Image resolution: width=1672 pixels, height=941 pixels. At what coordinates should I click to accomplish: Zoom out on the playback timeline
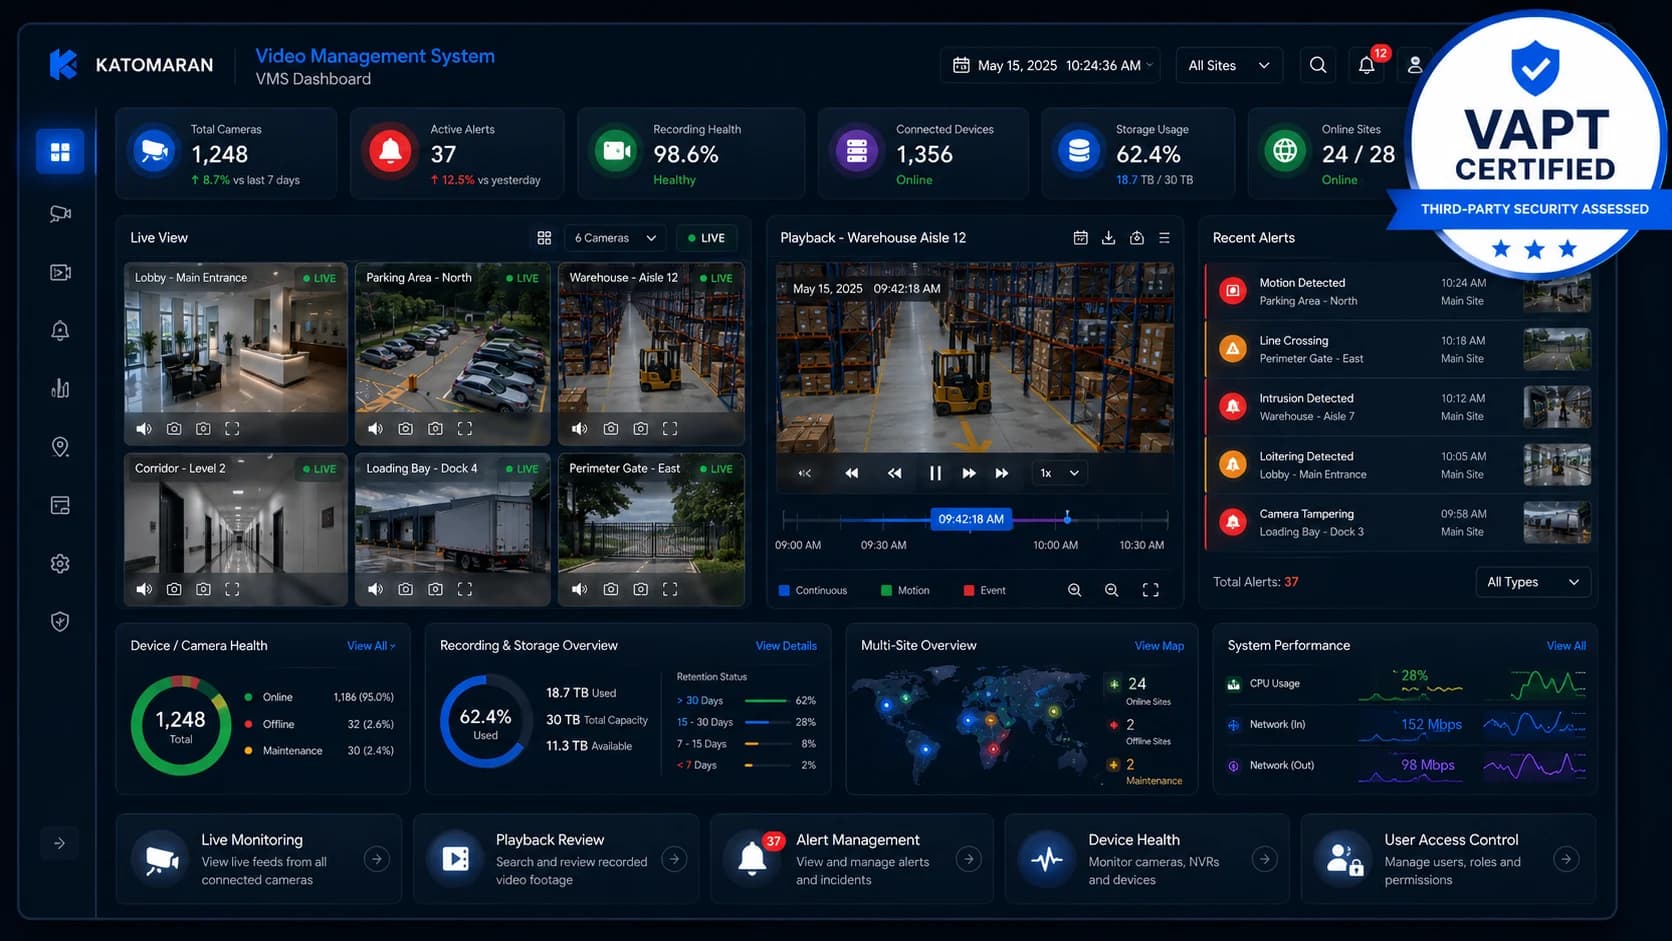click(1111, 590)
